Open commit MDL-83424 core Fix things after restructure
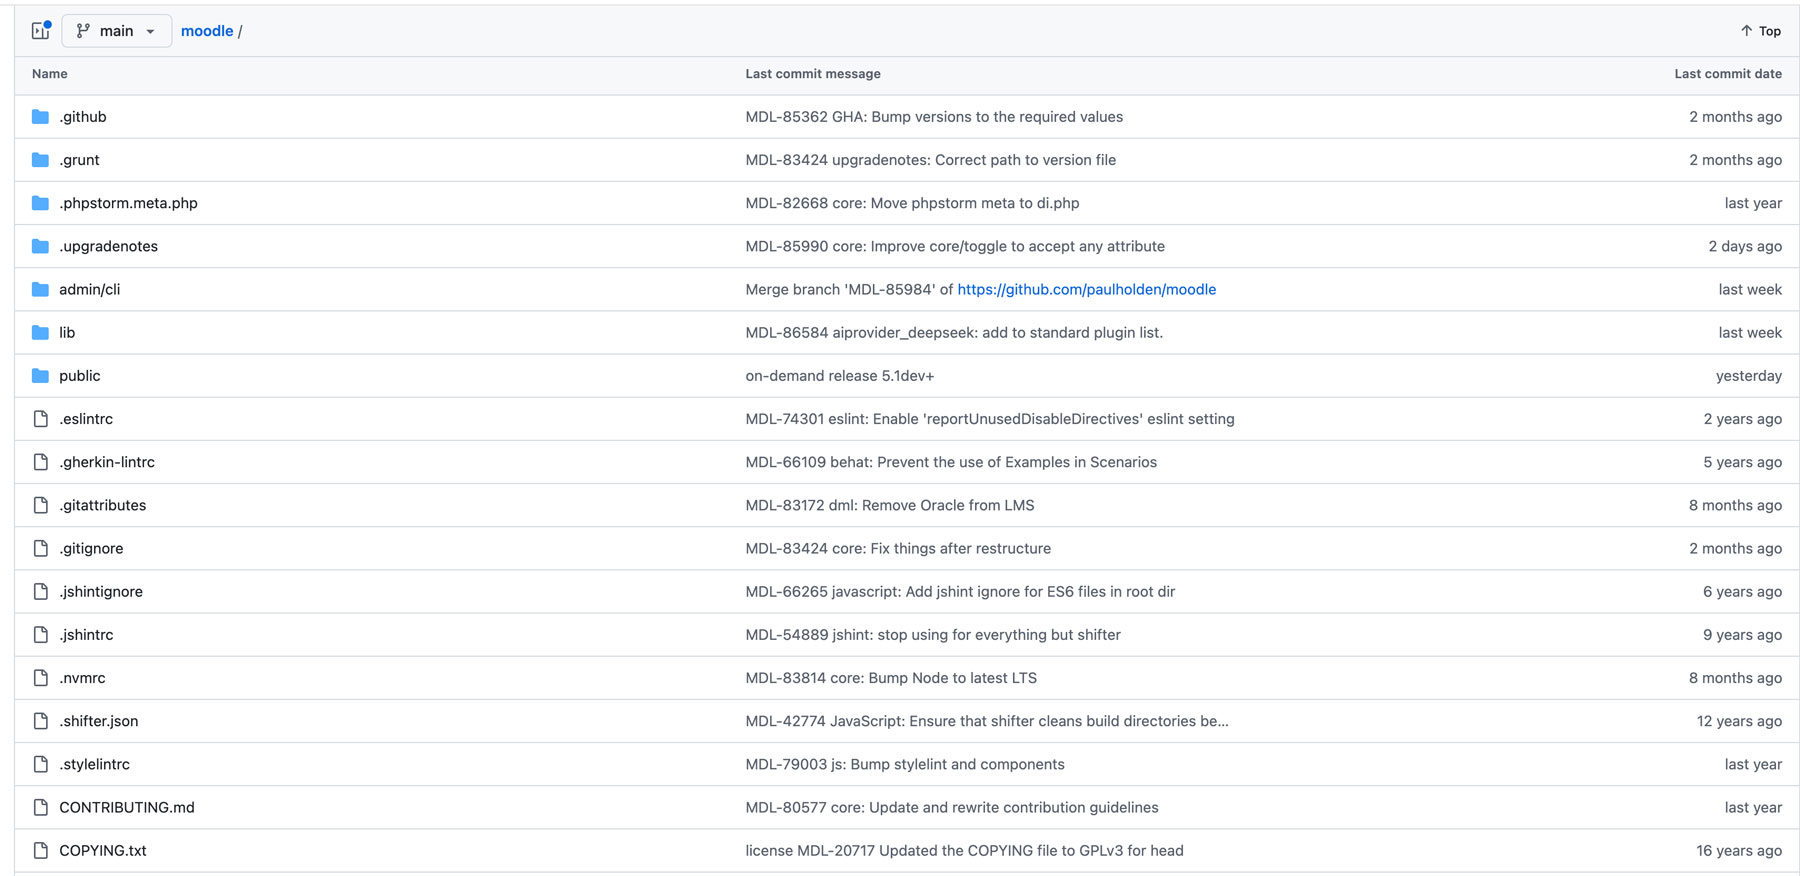Image resolution: width=1800 pixels, height=876 pixels. point(898,548)
